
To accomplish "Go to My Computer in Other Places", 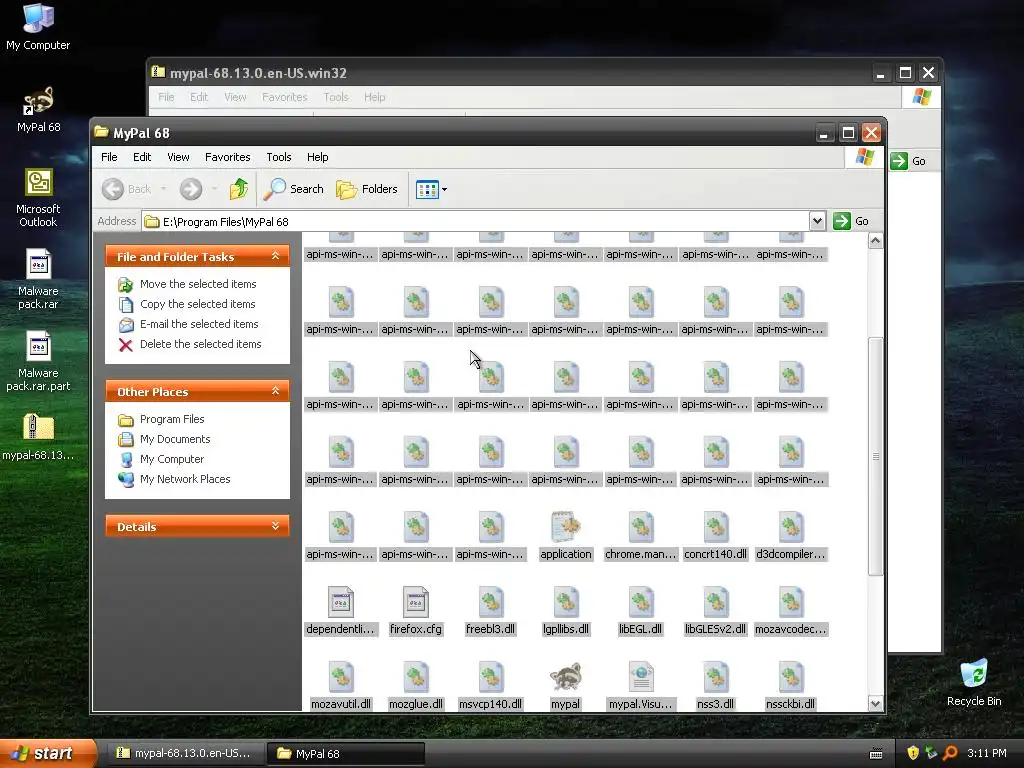I will pos(172,459).
